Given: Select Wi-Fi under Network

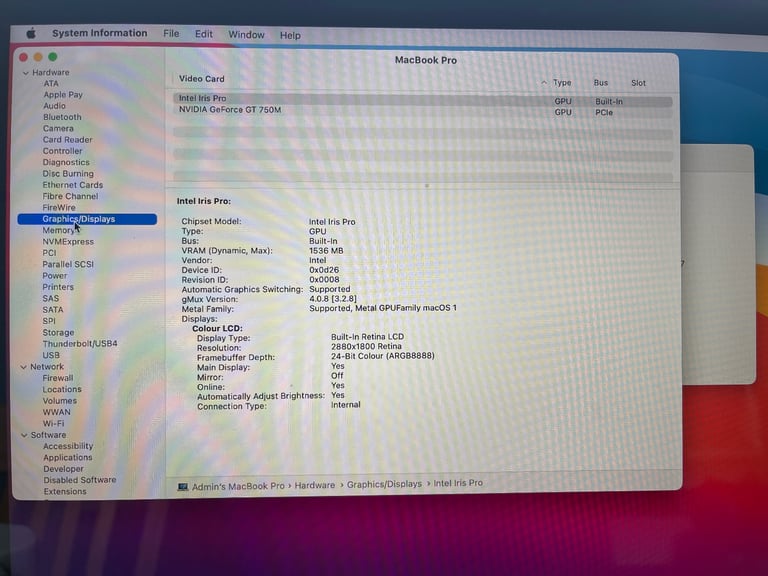Looking at the screenshot, I should 53,424.
